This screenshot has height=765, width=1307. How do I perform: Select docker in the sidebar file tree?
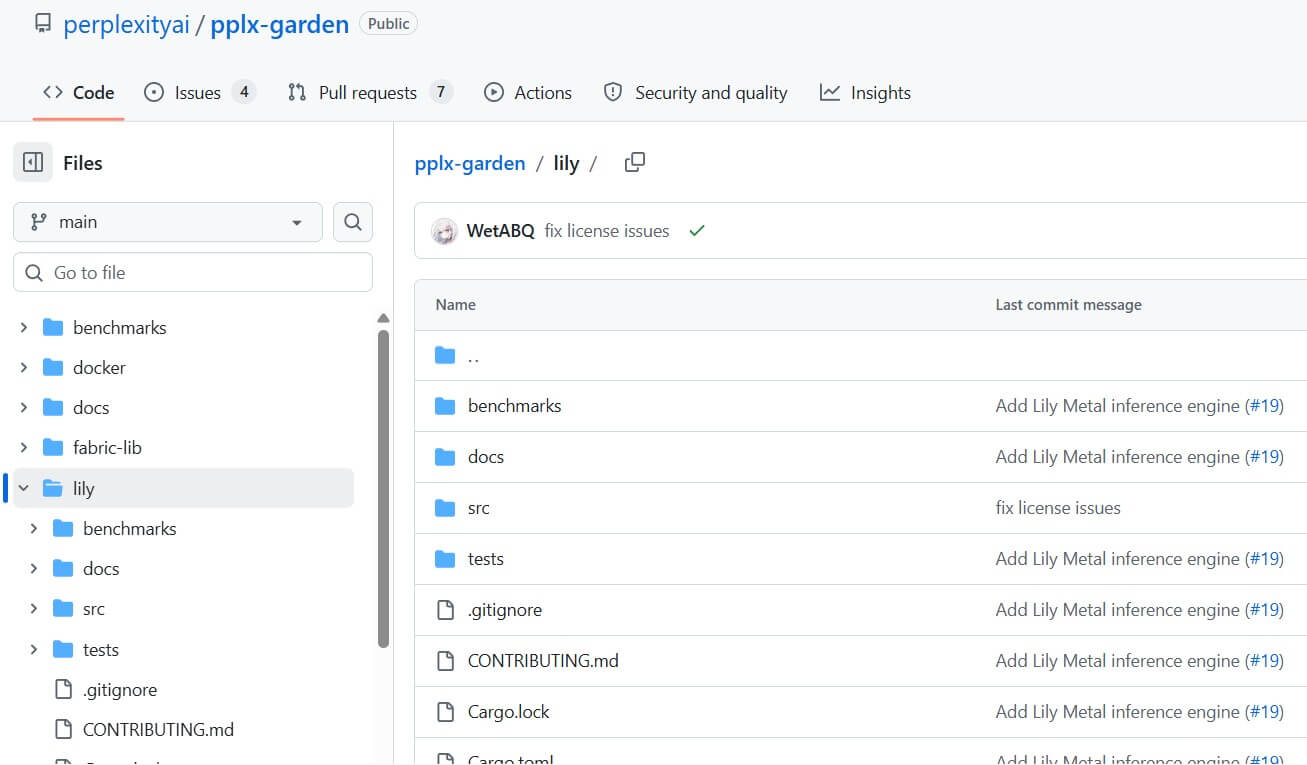point(99,368)
